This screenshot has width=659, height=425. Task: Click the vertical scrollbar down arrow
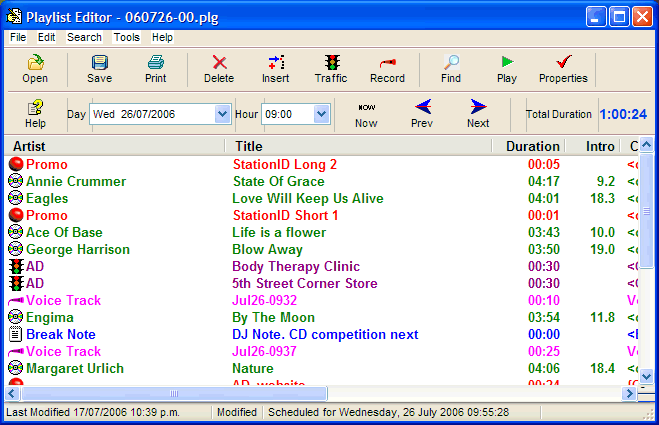pyautogui.click(x=647, y=375)
